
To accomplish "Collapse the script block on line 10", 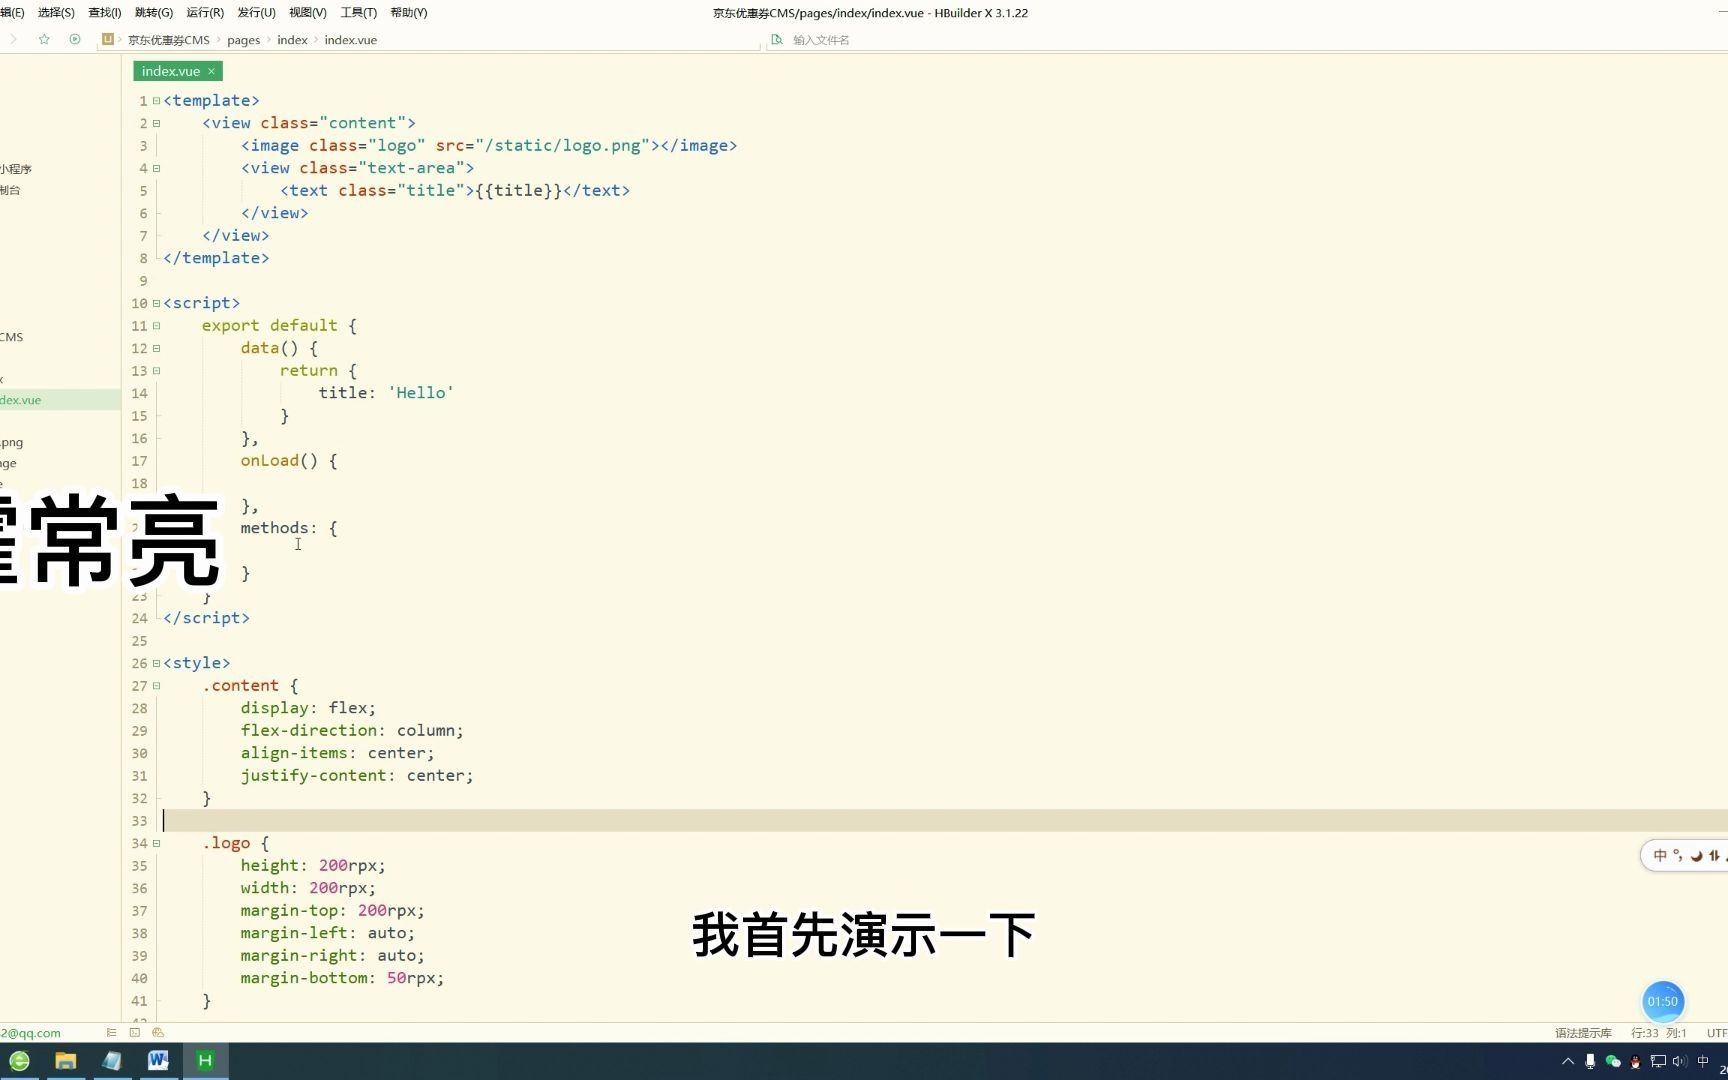I will (x=156, y=303).
